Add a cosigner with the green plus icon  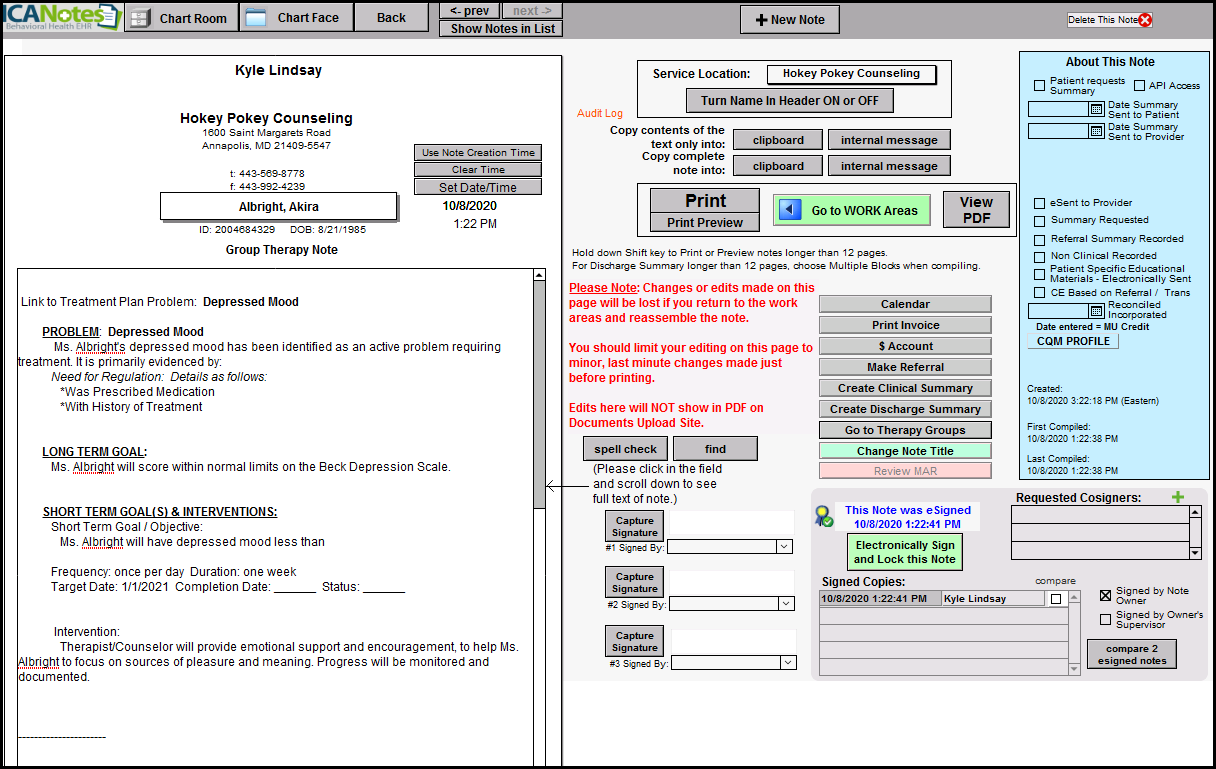[x=1177, y=497]
